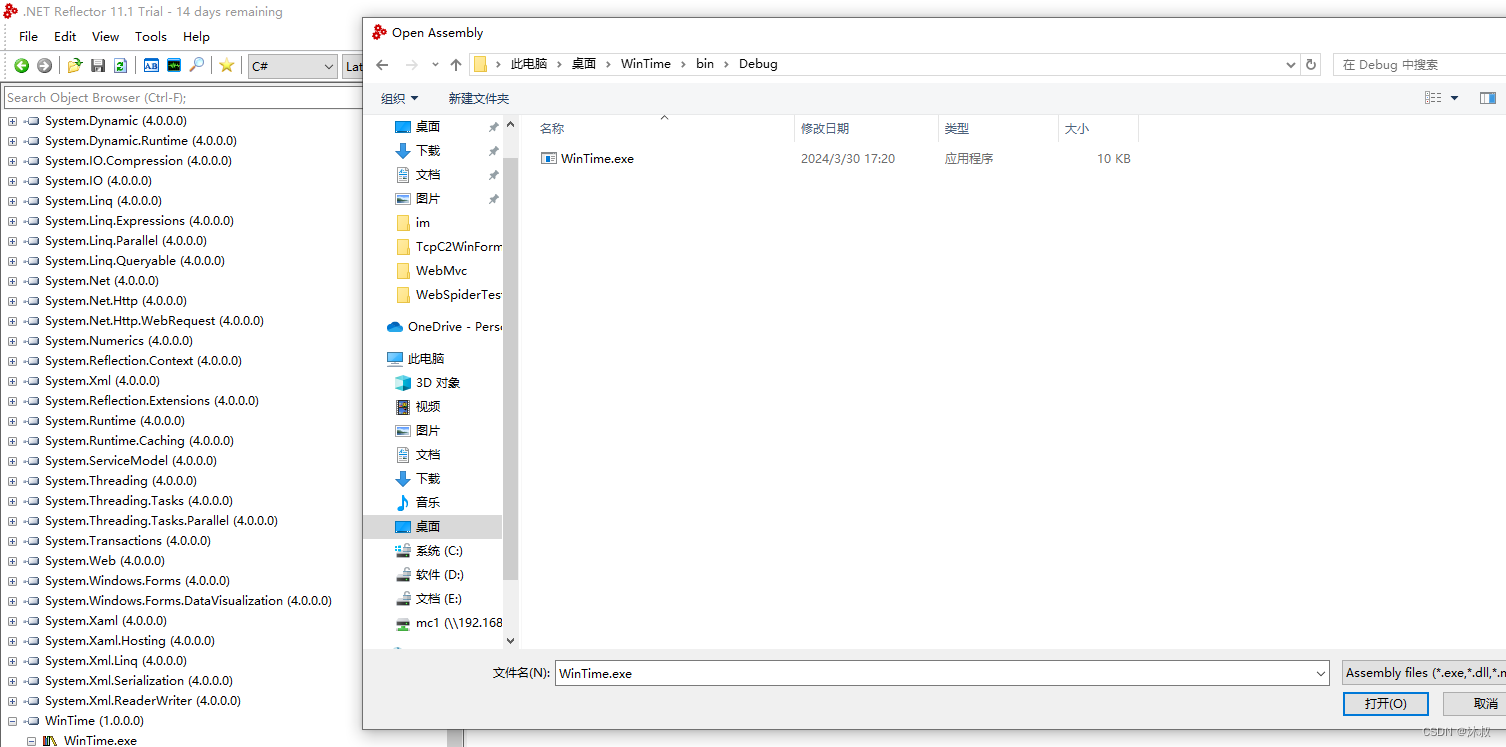The width and height of the screenshot is (1506, 747).
Task: Click the 新建文件夹 button
Action: pos(479,98)
